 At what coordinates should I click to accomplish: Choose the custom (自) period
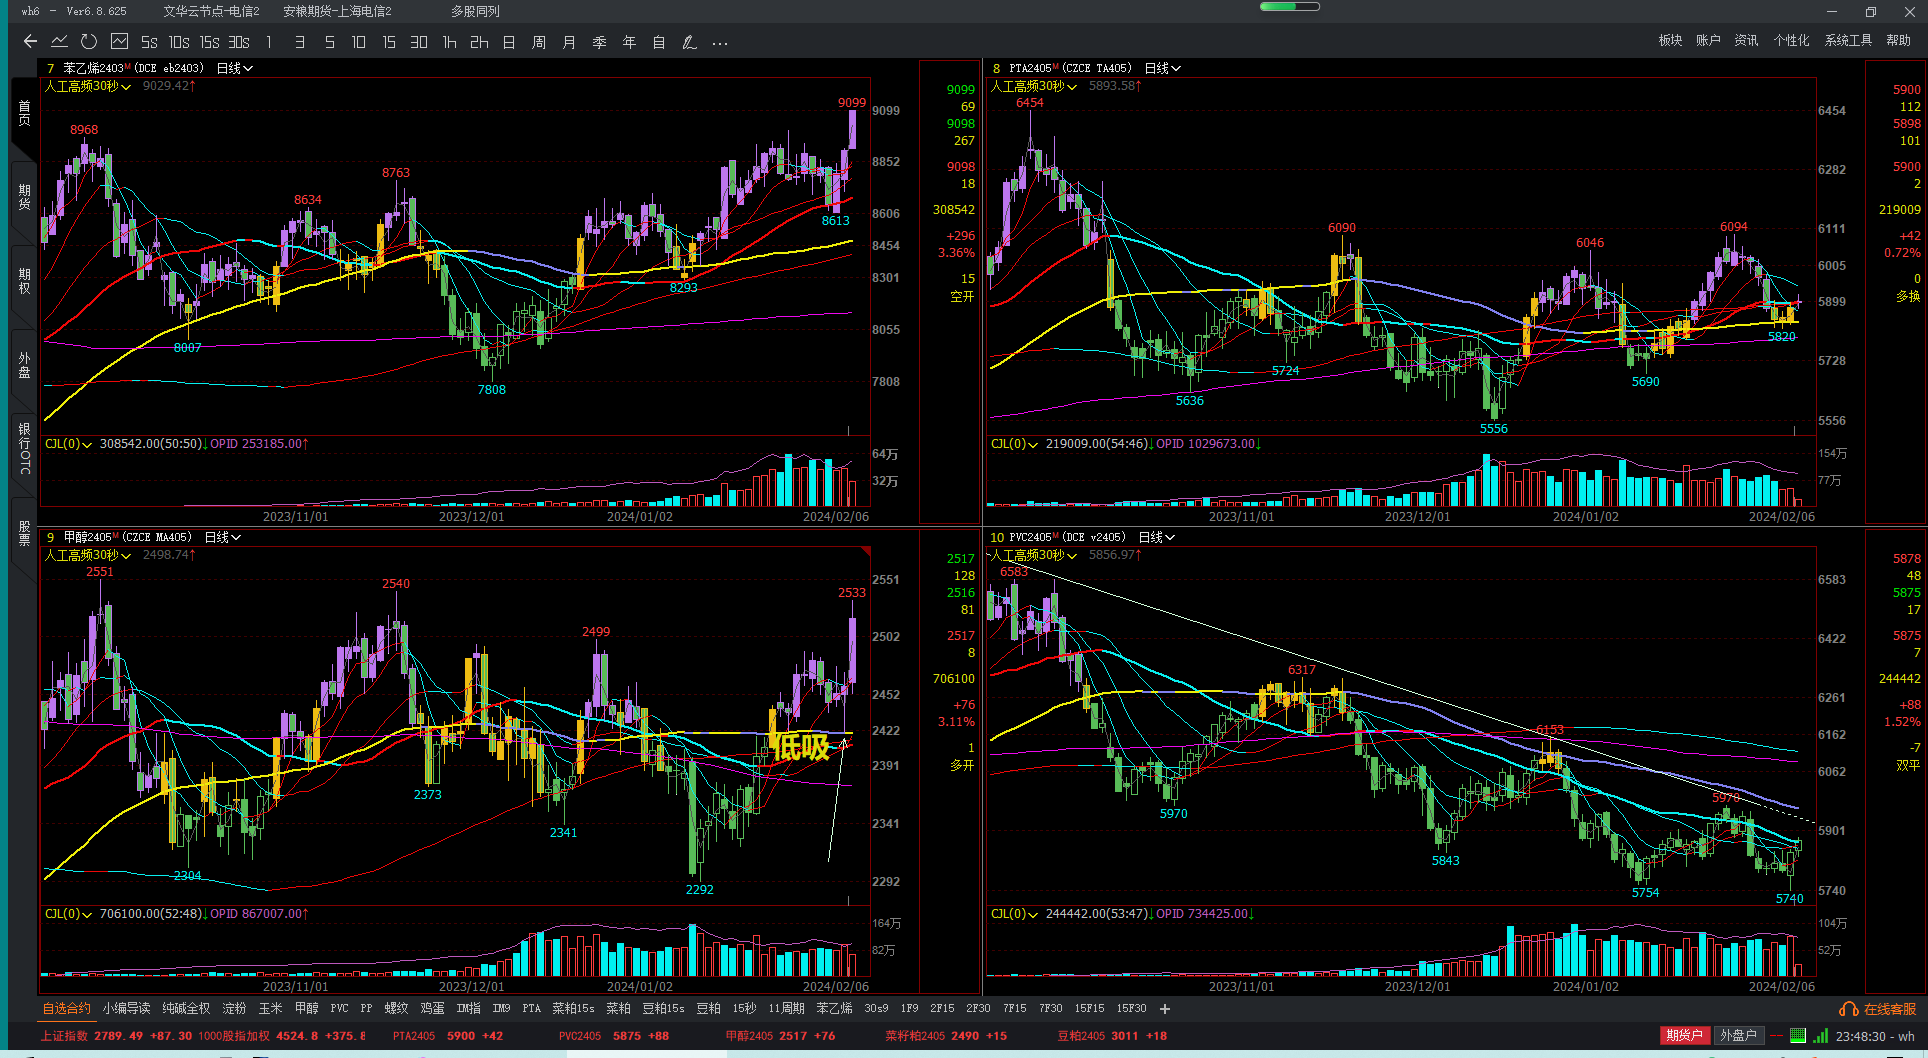point(659,42)
